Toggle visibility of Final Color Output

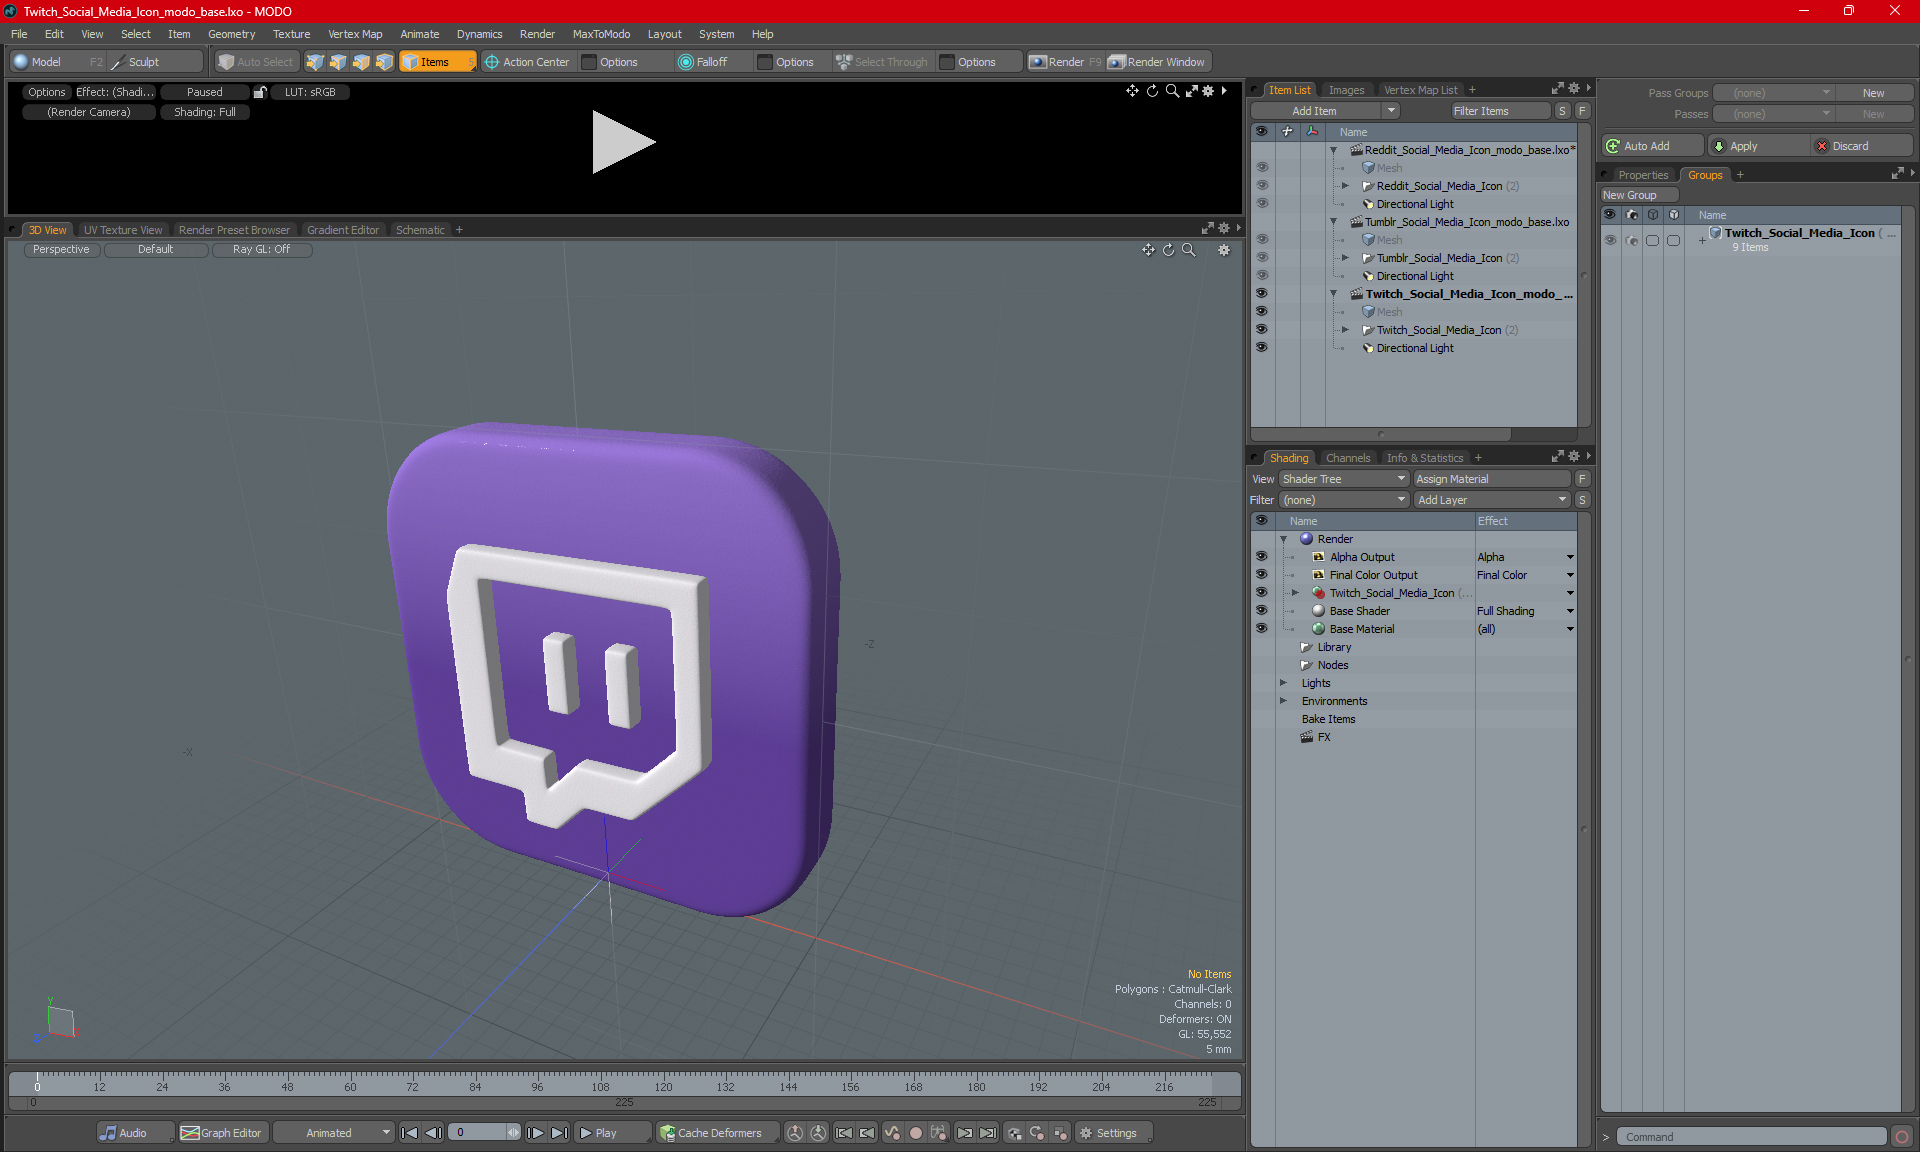click(x=1261, y=575)
